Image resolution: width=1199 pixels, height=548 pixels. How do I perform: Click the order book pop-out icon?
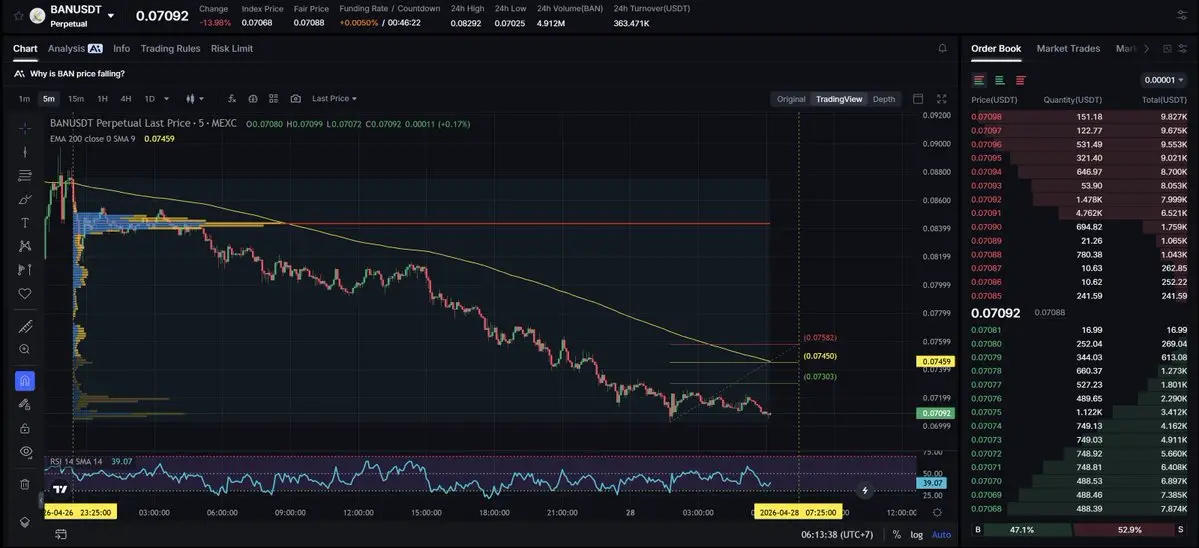coord(1167,48)
